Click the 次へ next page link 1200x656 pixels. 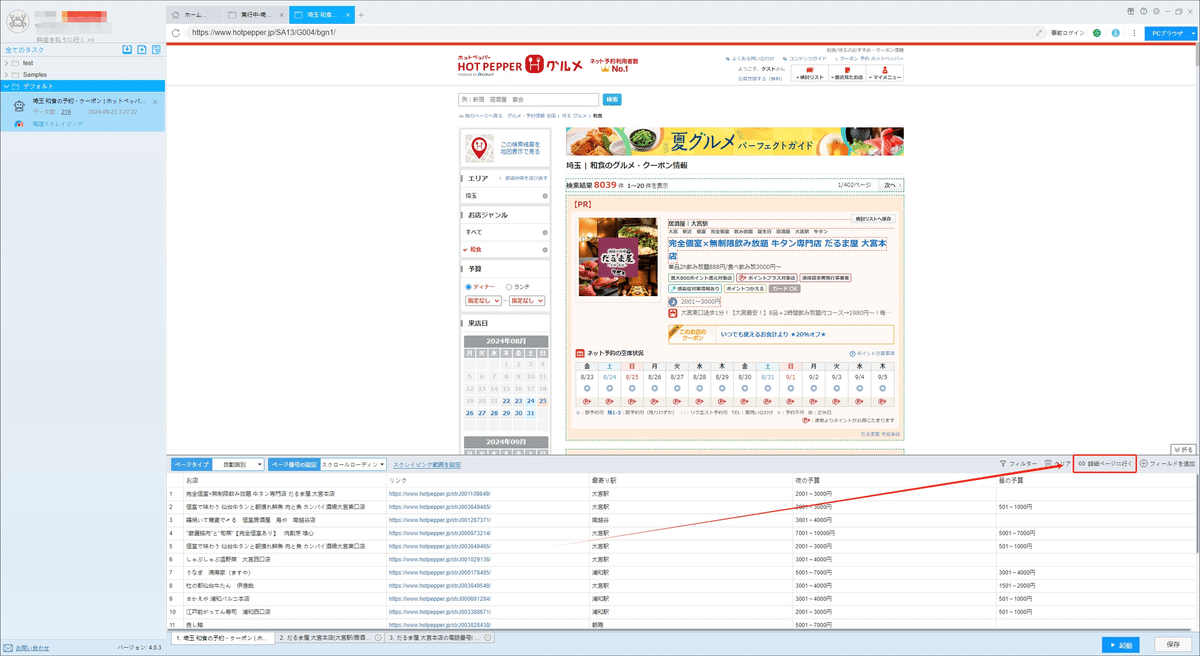[x=889, y=185]
